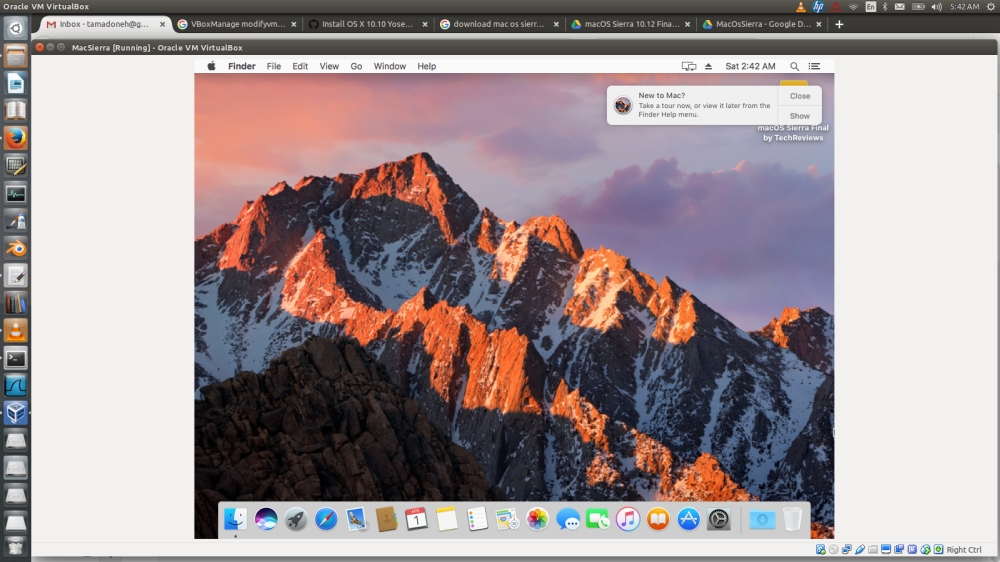The width and height of the screenshot is (1000, 562).
Task: Open the Help menu in Finder
Action: click(427, 66)
